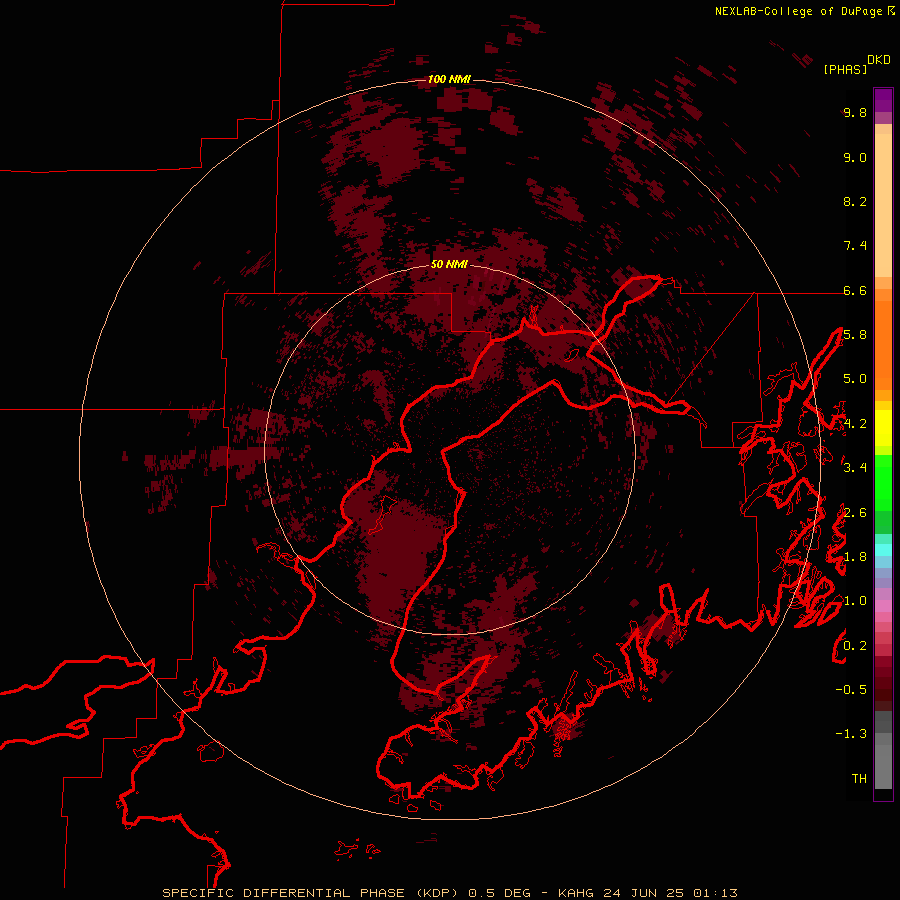This screenshot has height=900, width=900.
Task: Click the 4.2 scale value
Action: click(855, 424)
